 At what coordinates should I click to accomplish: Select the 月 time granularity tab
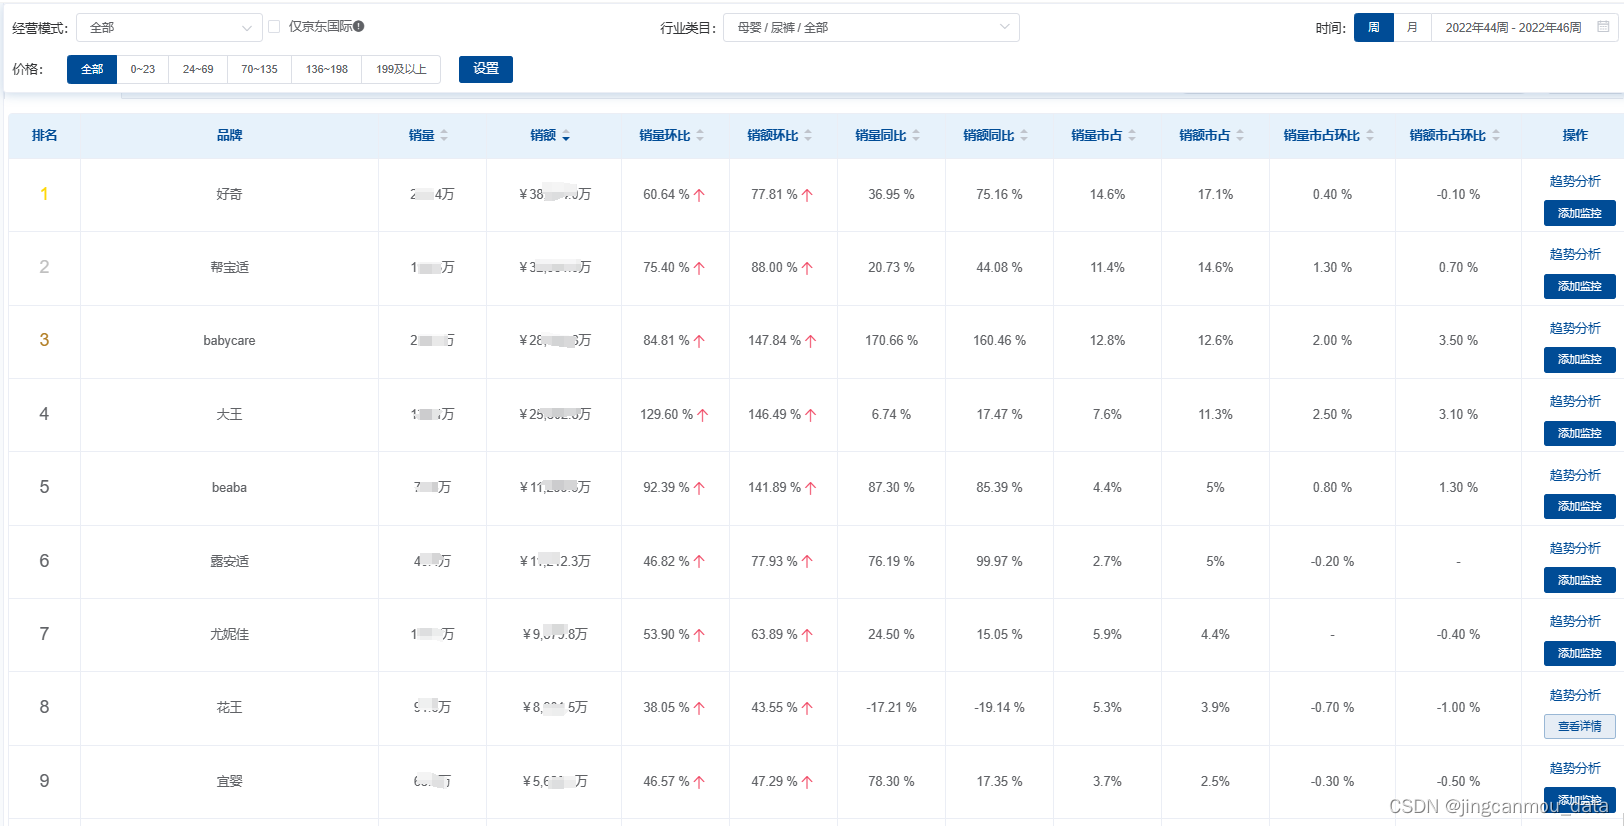click(1412, 27)
